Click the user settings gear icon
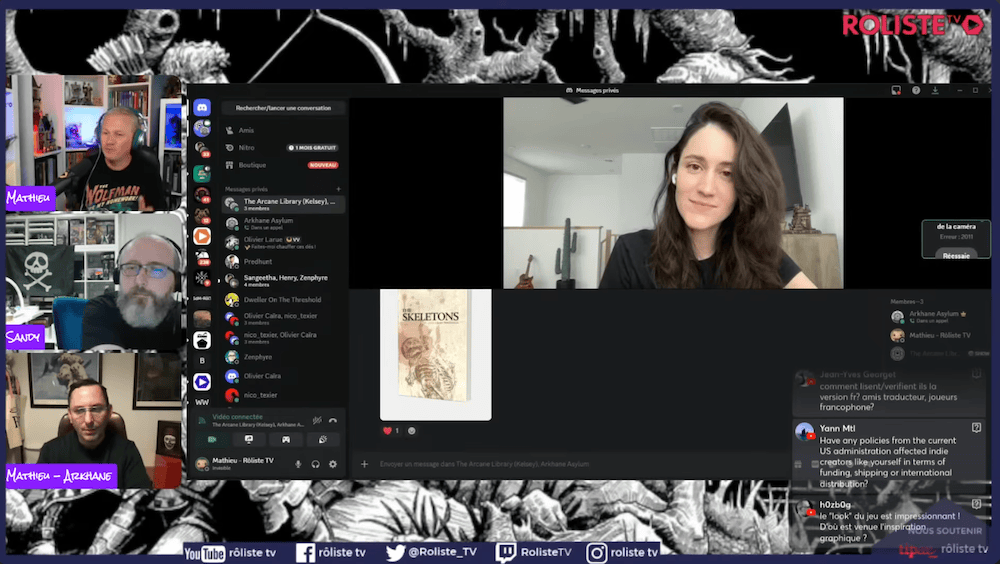Image resolution: width=1000 pixels, height=564 pixels. [x=333, y=464]
